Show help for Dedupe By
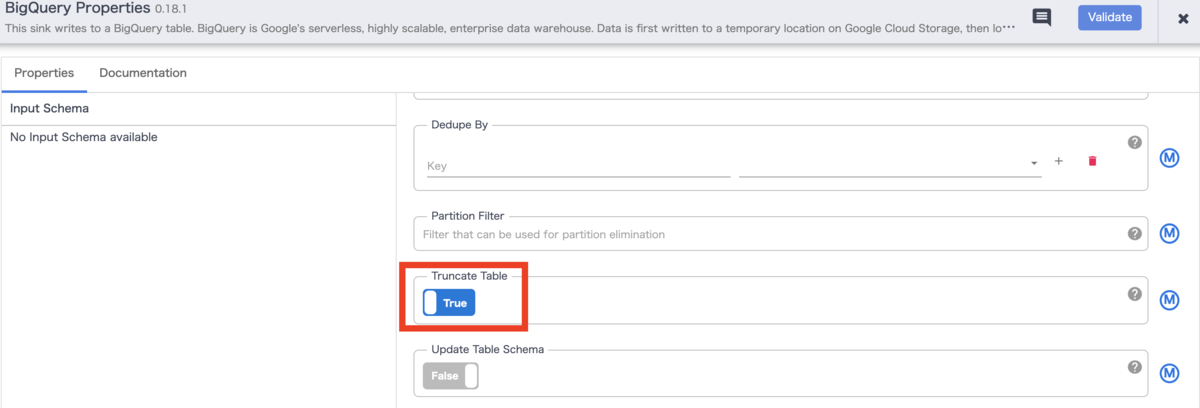Image resolution: width=1200 pixels, height=408 pixels. [x=1134, y=142]
